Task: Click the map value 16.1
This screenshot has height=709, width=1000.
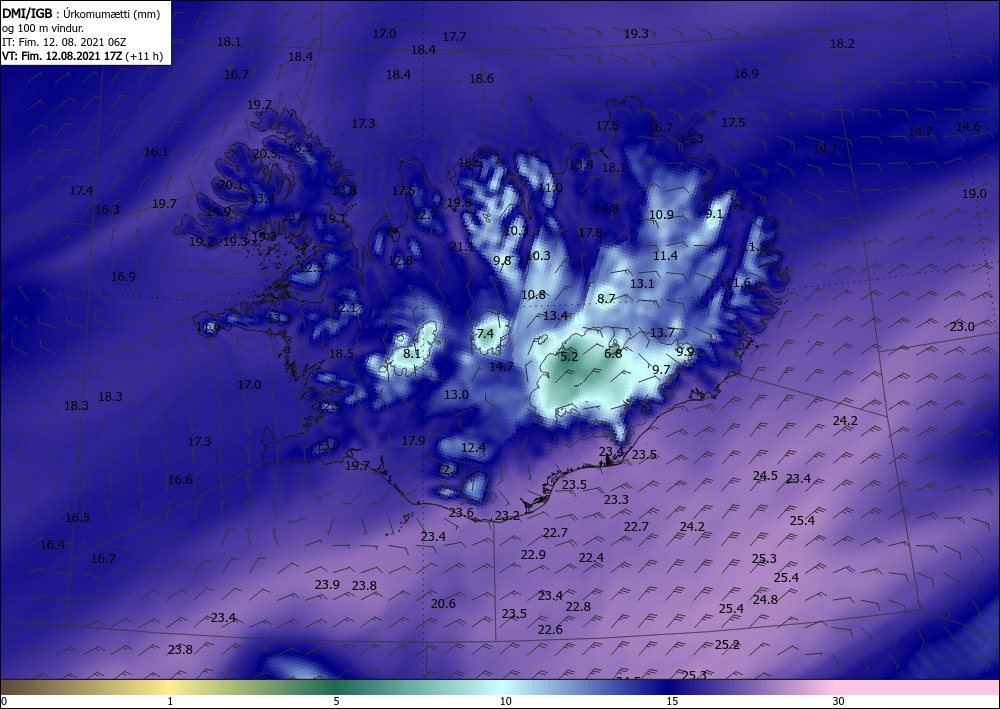Action: tap(156, 152)
